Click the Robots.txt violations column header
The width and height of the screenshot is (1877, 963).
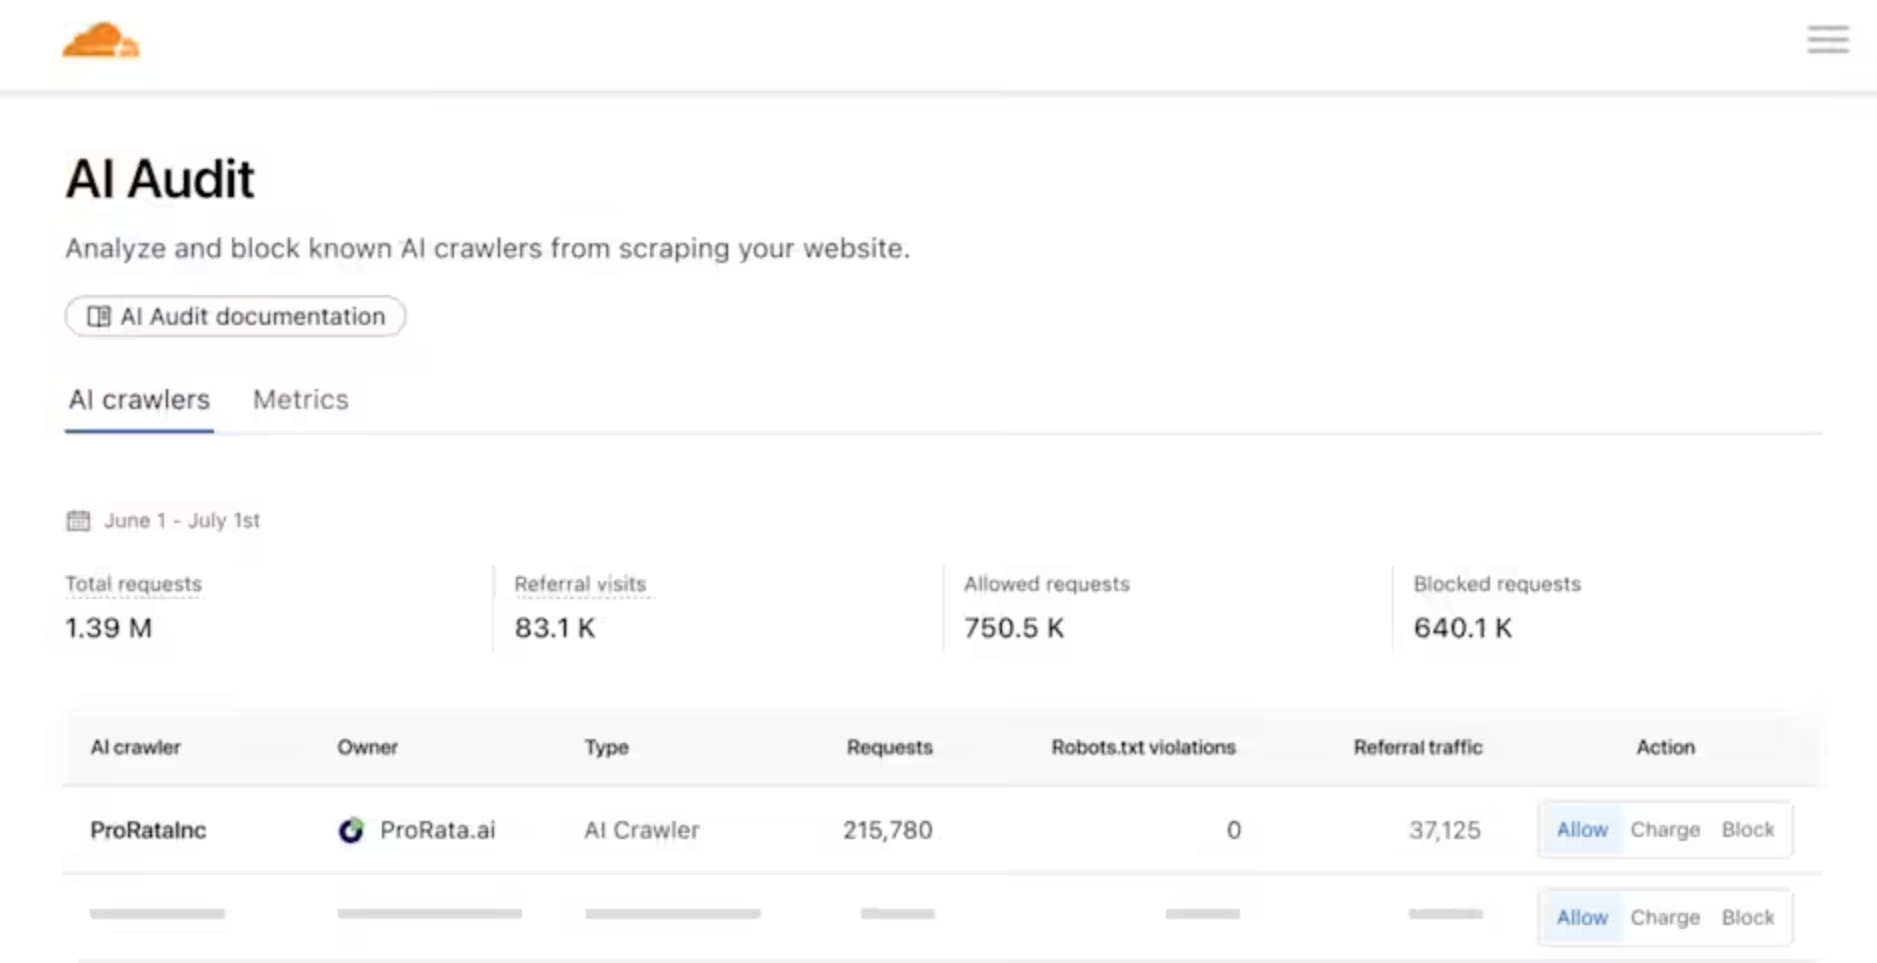[1143, 748]
